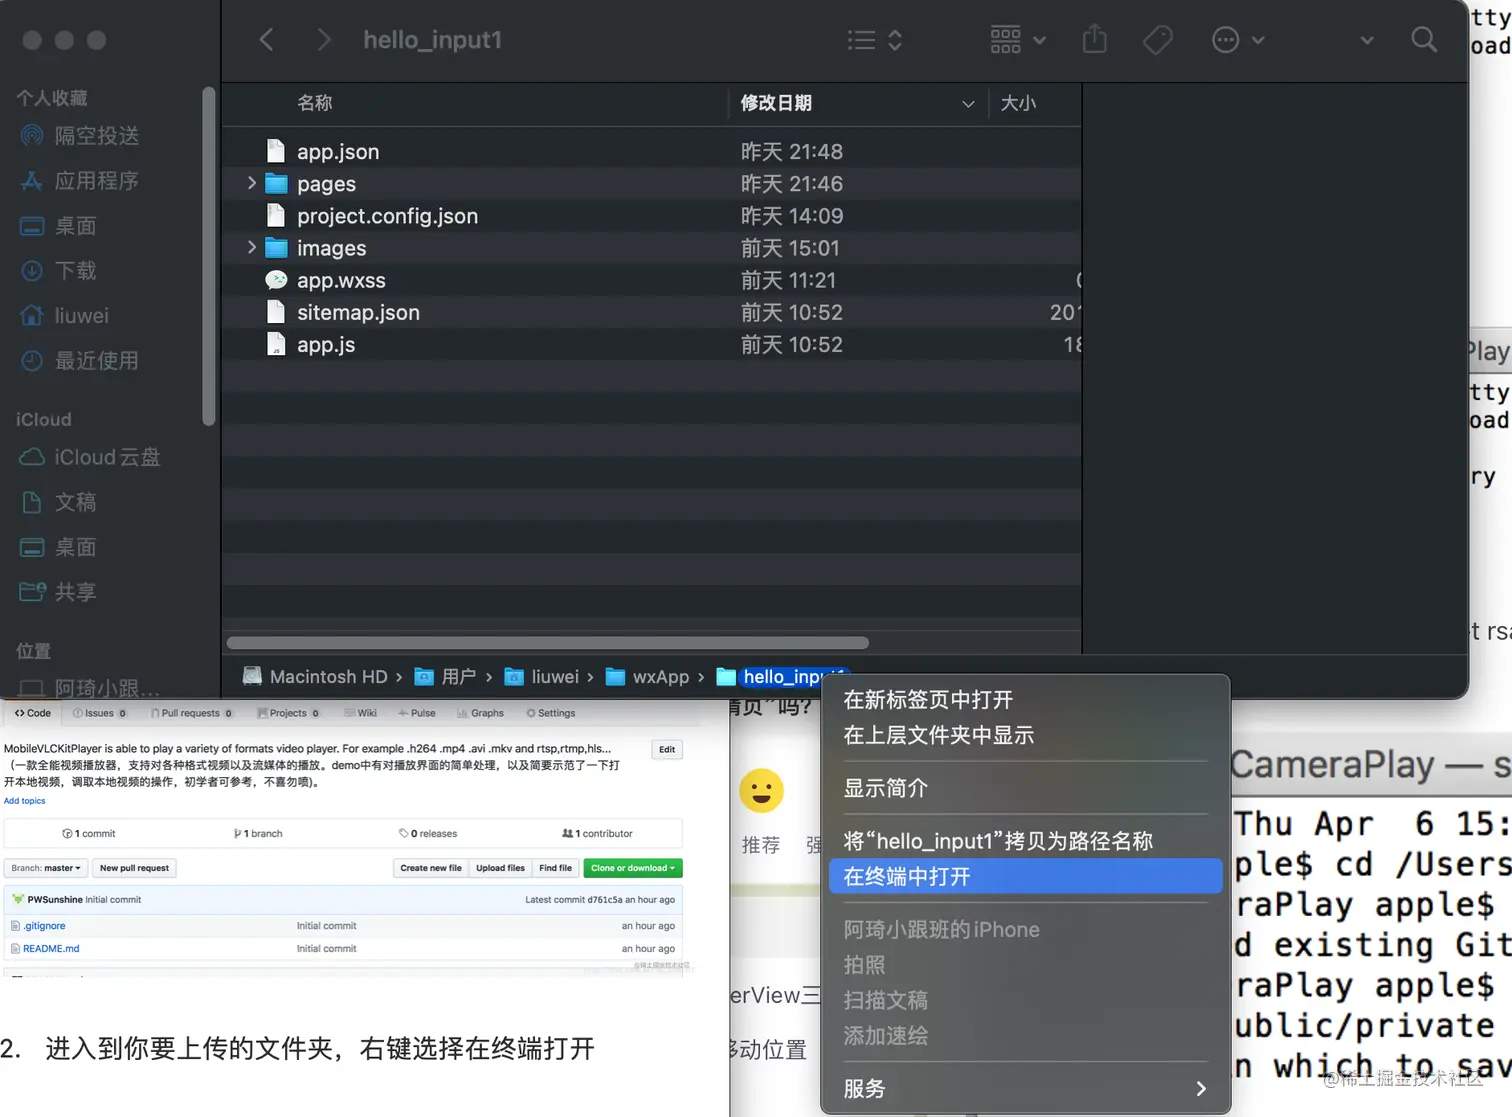Image resolution: width=1512 pixels, height=1117 pixels.
Task: Click Macintosh HD in path bar
Action: pos(315,677)
